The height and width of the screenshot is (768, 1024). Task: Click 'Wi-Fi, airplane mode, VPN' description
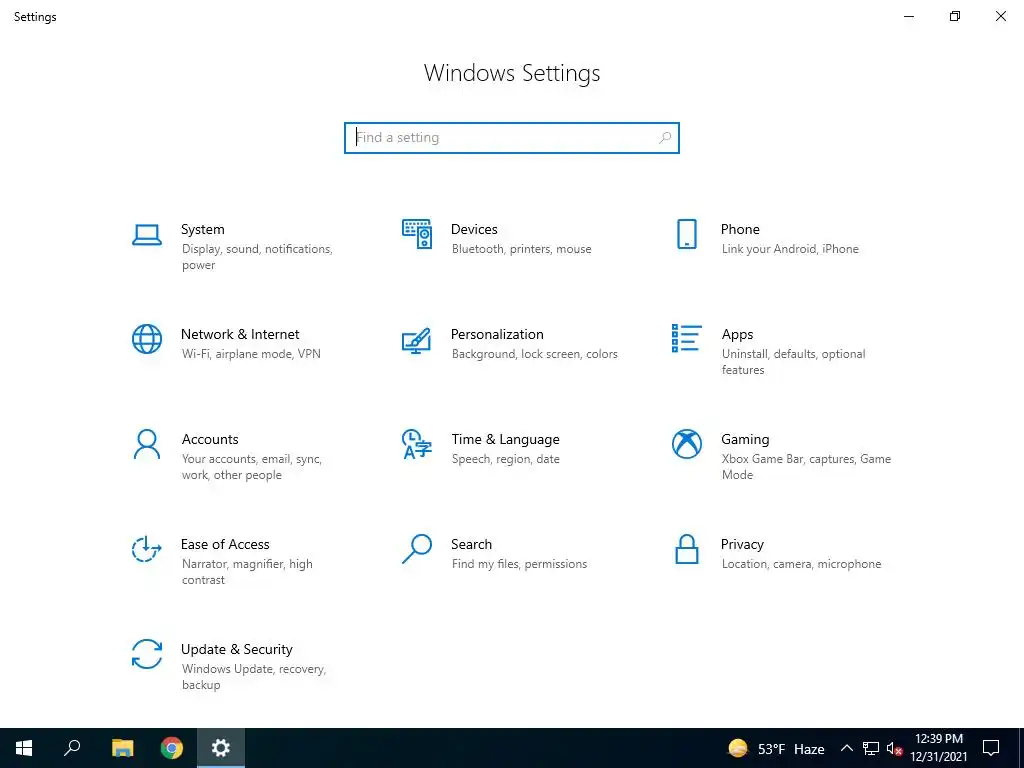pos(251,354)
